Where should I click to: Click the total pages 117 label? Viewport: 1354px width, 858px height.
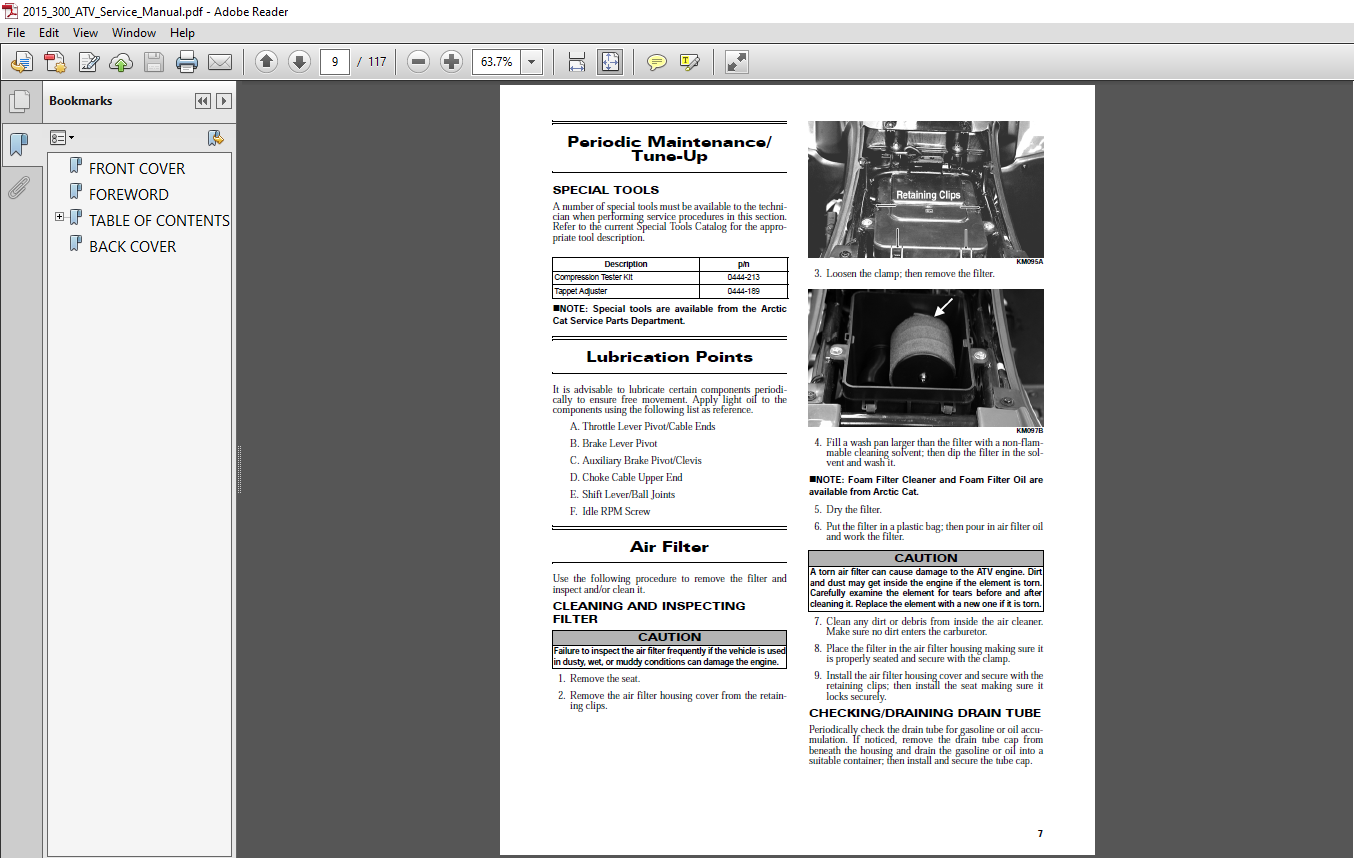point(377,62)
